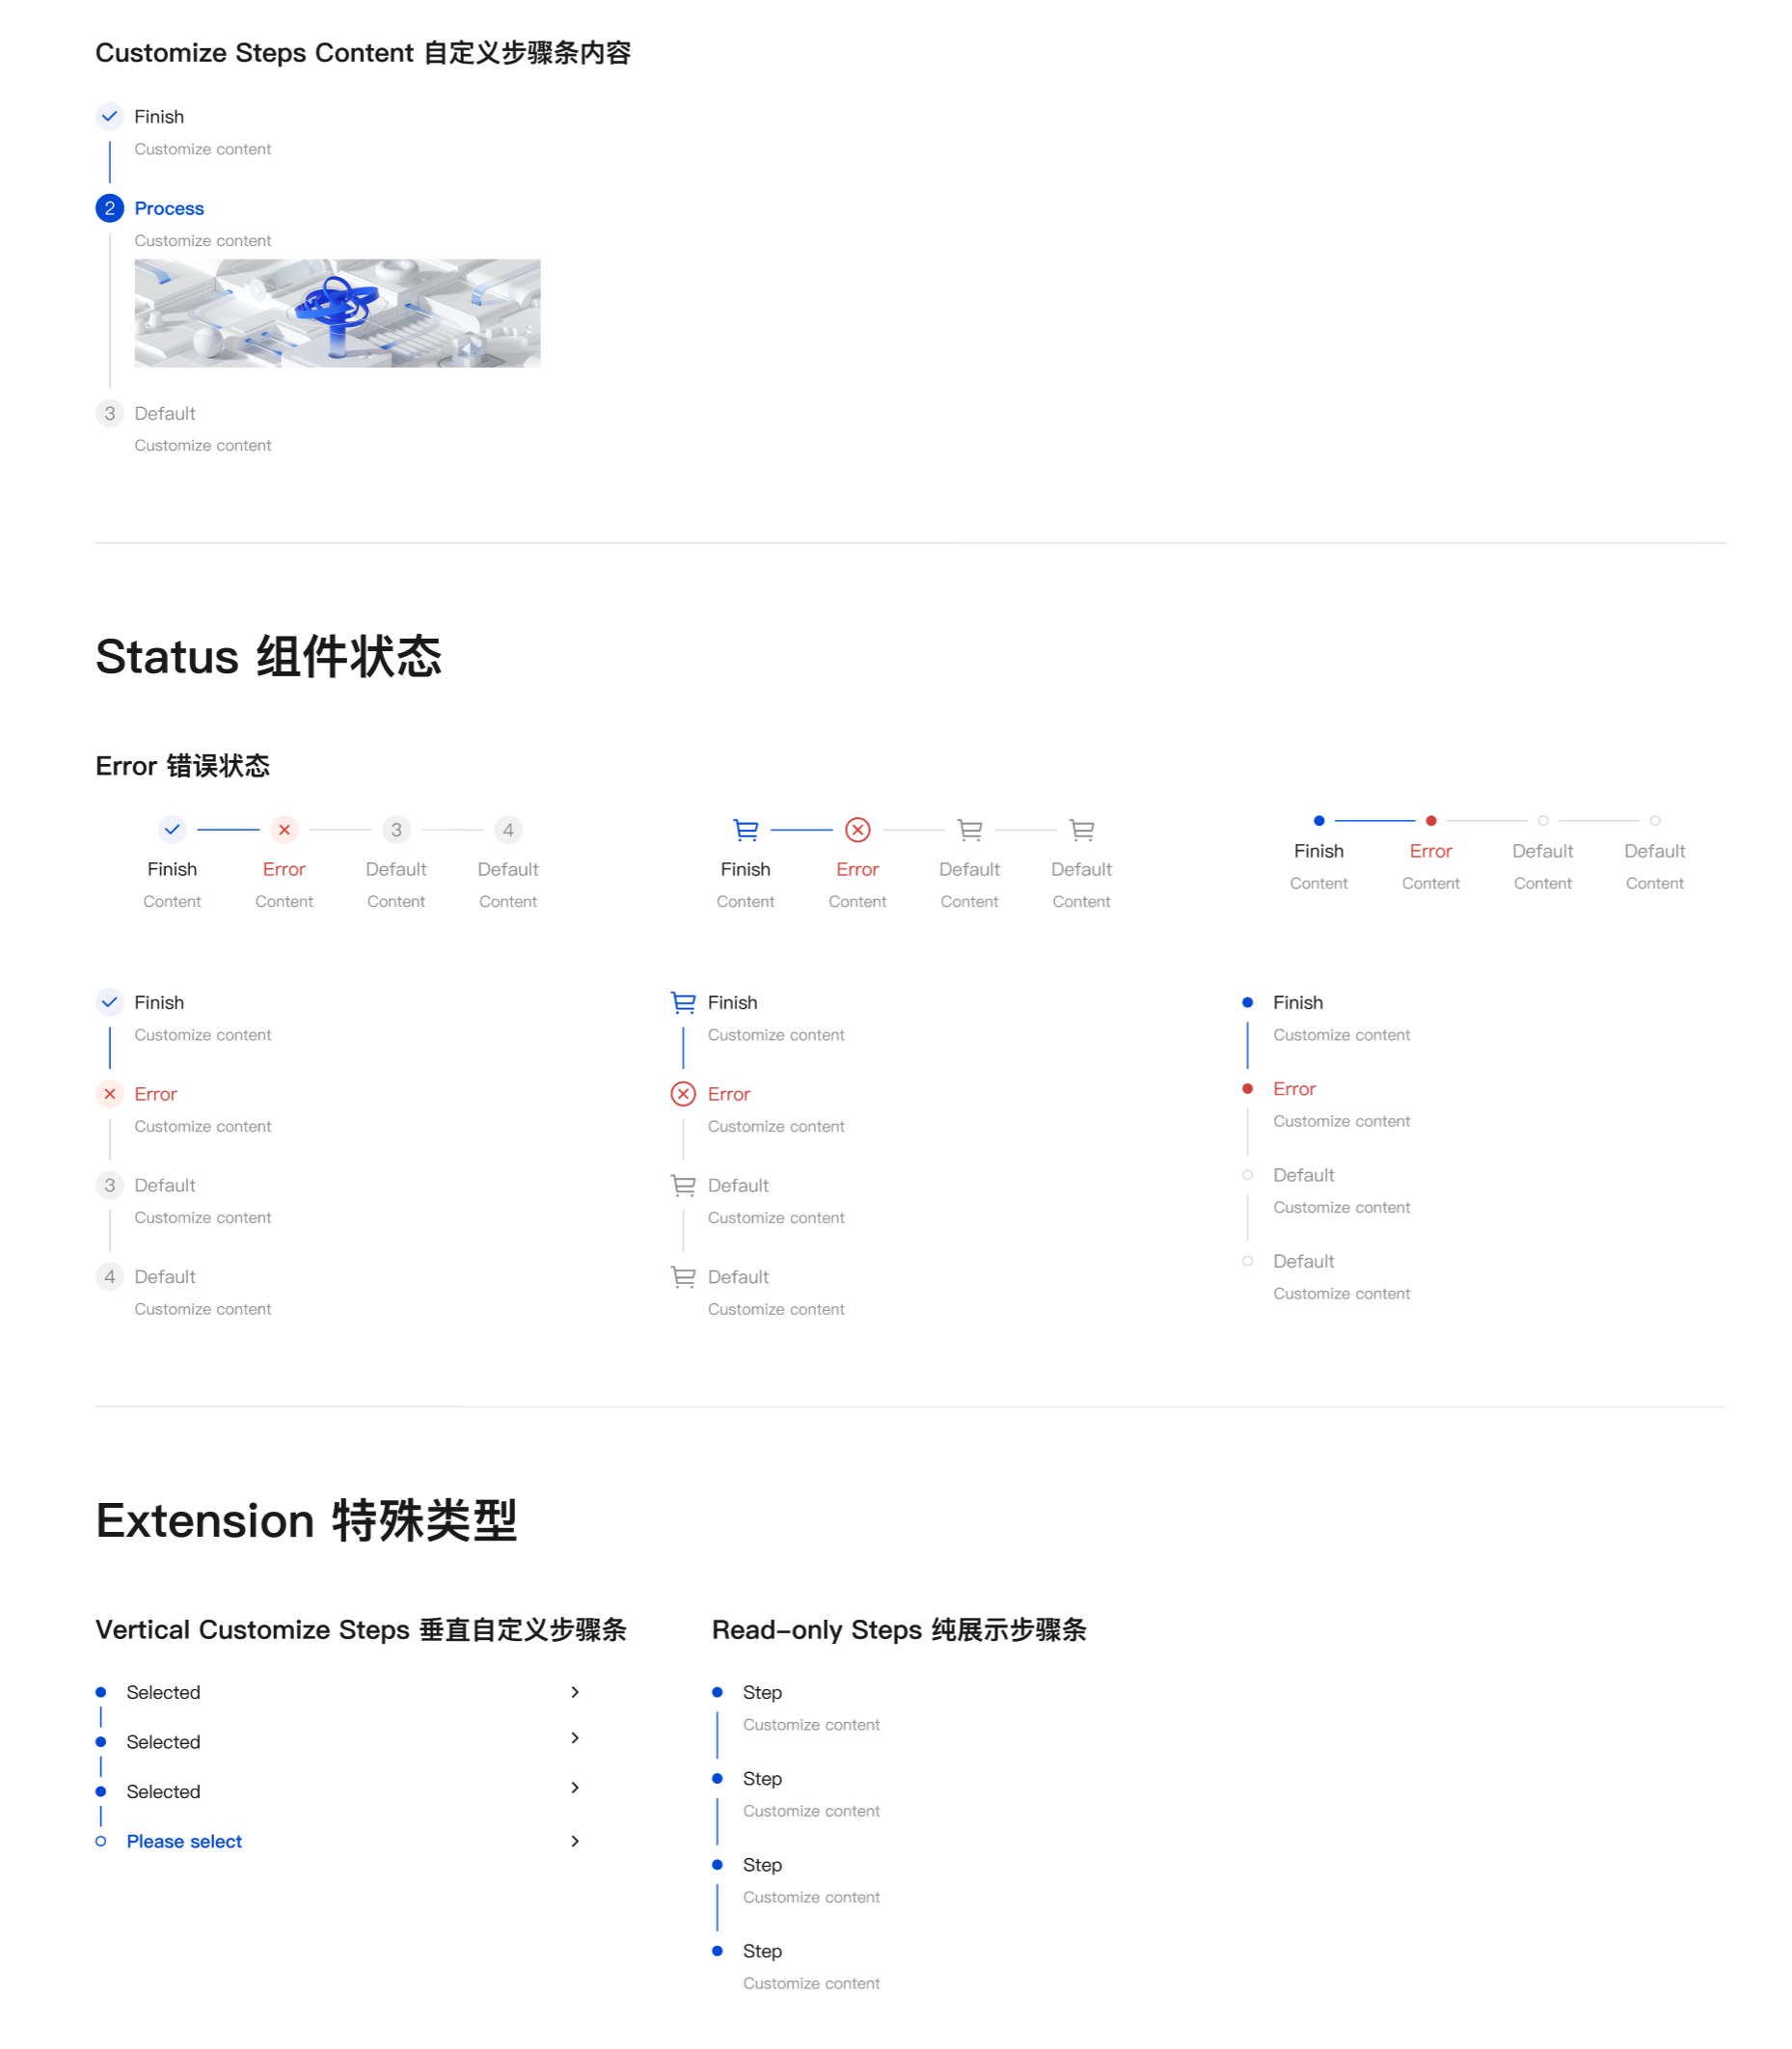Click the blue checkmark Finish step icon
Screen dimensions: 1792x2049
click(x=171, y=829)
